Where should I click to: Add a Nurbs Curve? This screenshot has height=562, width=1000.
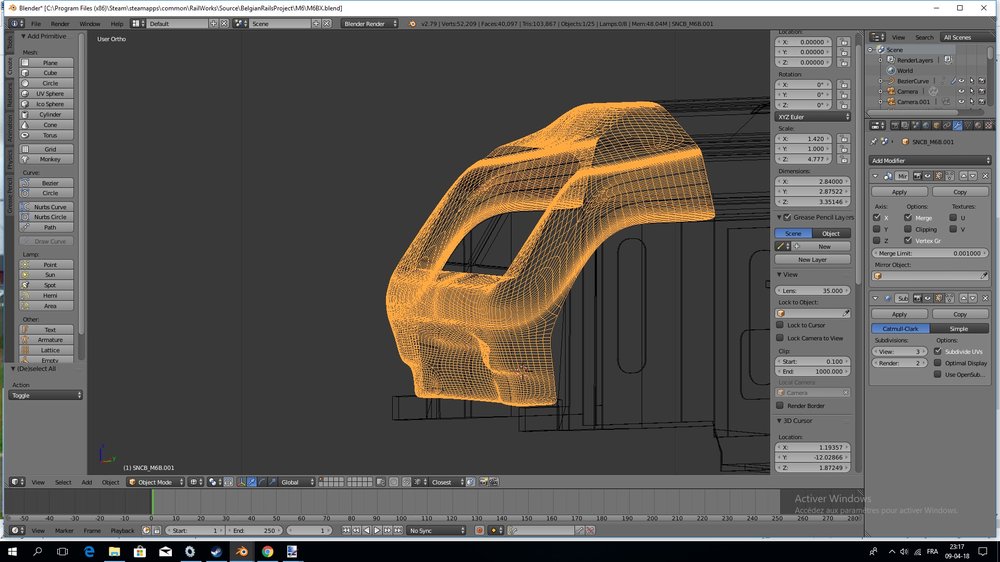coord(46,207)
